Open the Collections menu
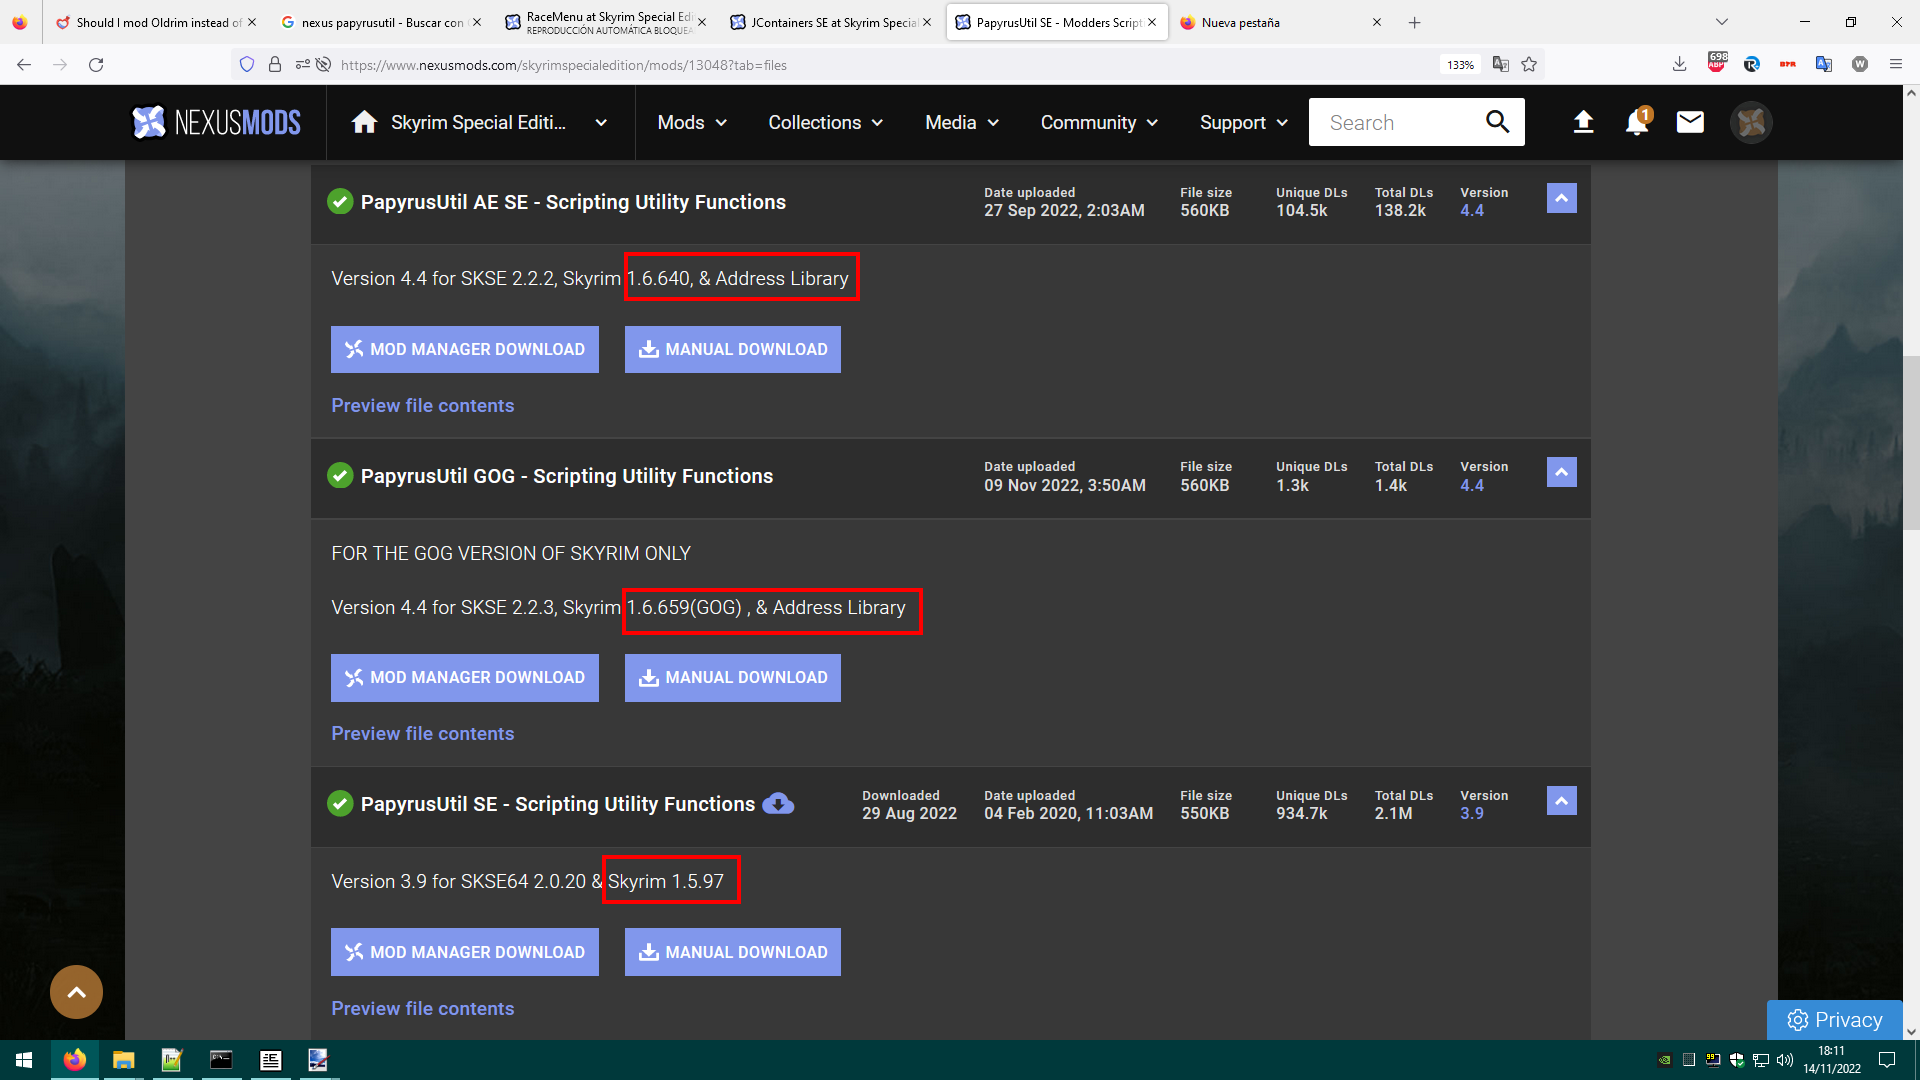Screen dimensions: 1920x1080 coord(825,122)
